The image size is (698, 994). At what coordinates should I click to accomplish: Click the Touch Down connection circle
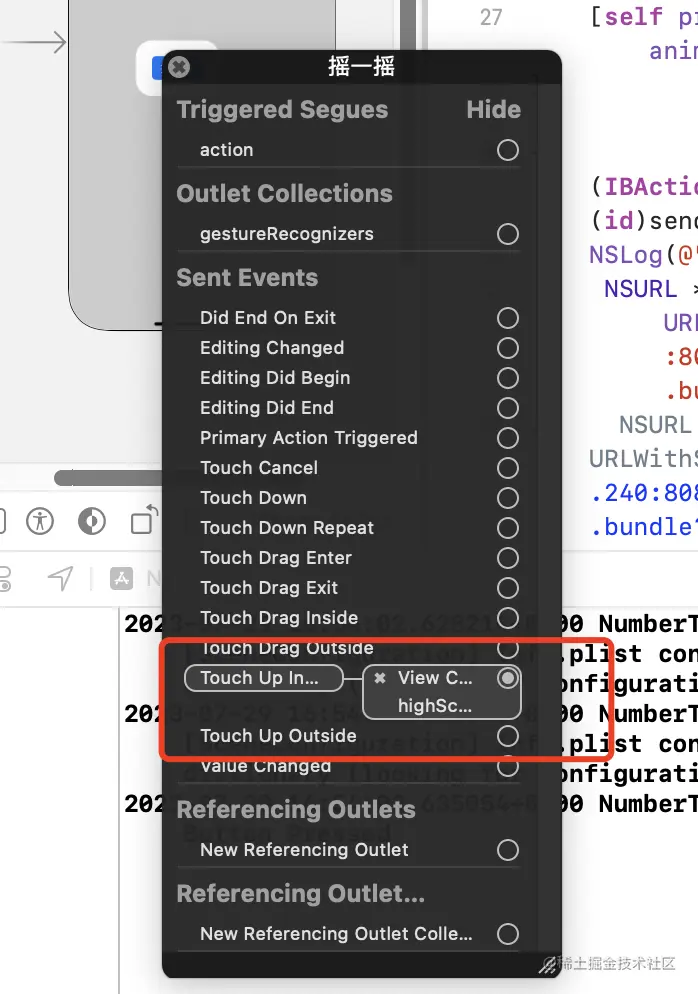pyautogui.click(x=508, y=498)
